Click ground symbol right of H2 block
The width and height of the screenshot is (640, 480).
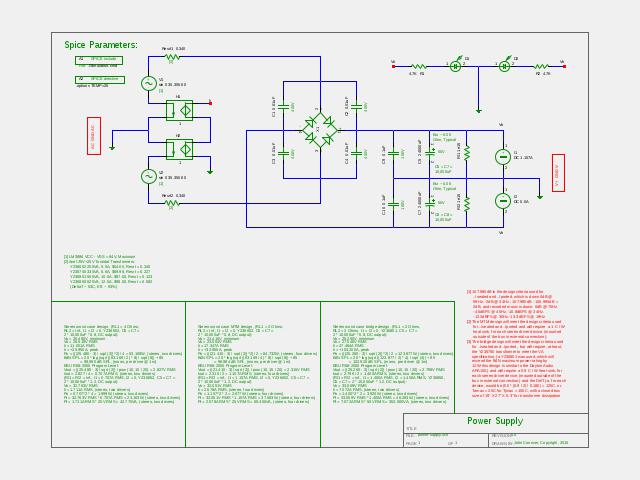pyautogui.click(x=210, y=172)
